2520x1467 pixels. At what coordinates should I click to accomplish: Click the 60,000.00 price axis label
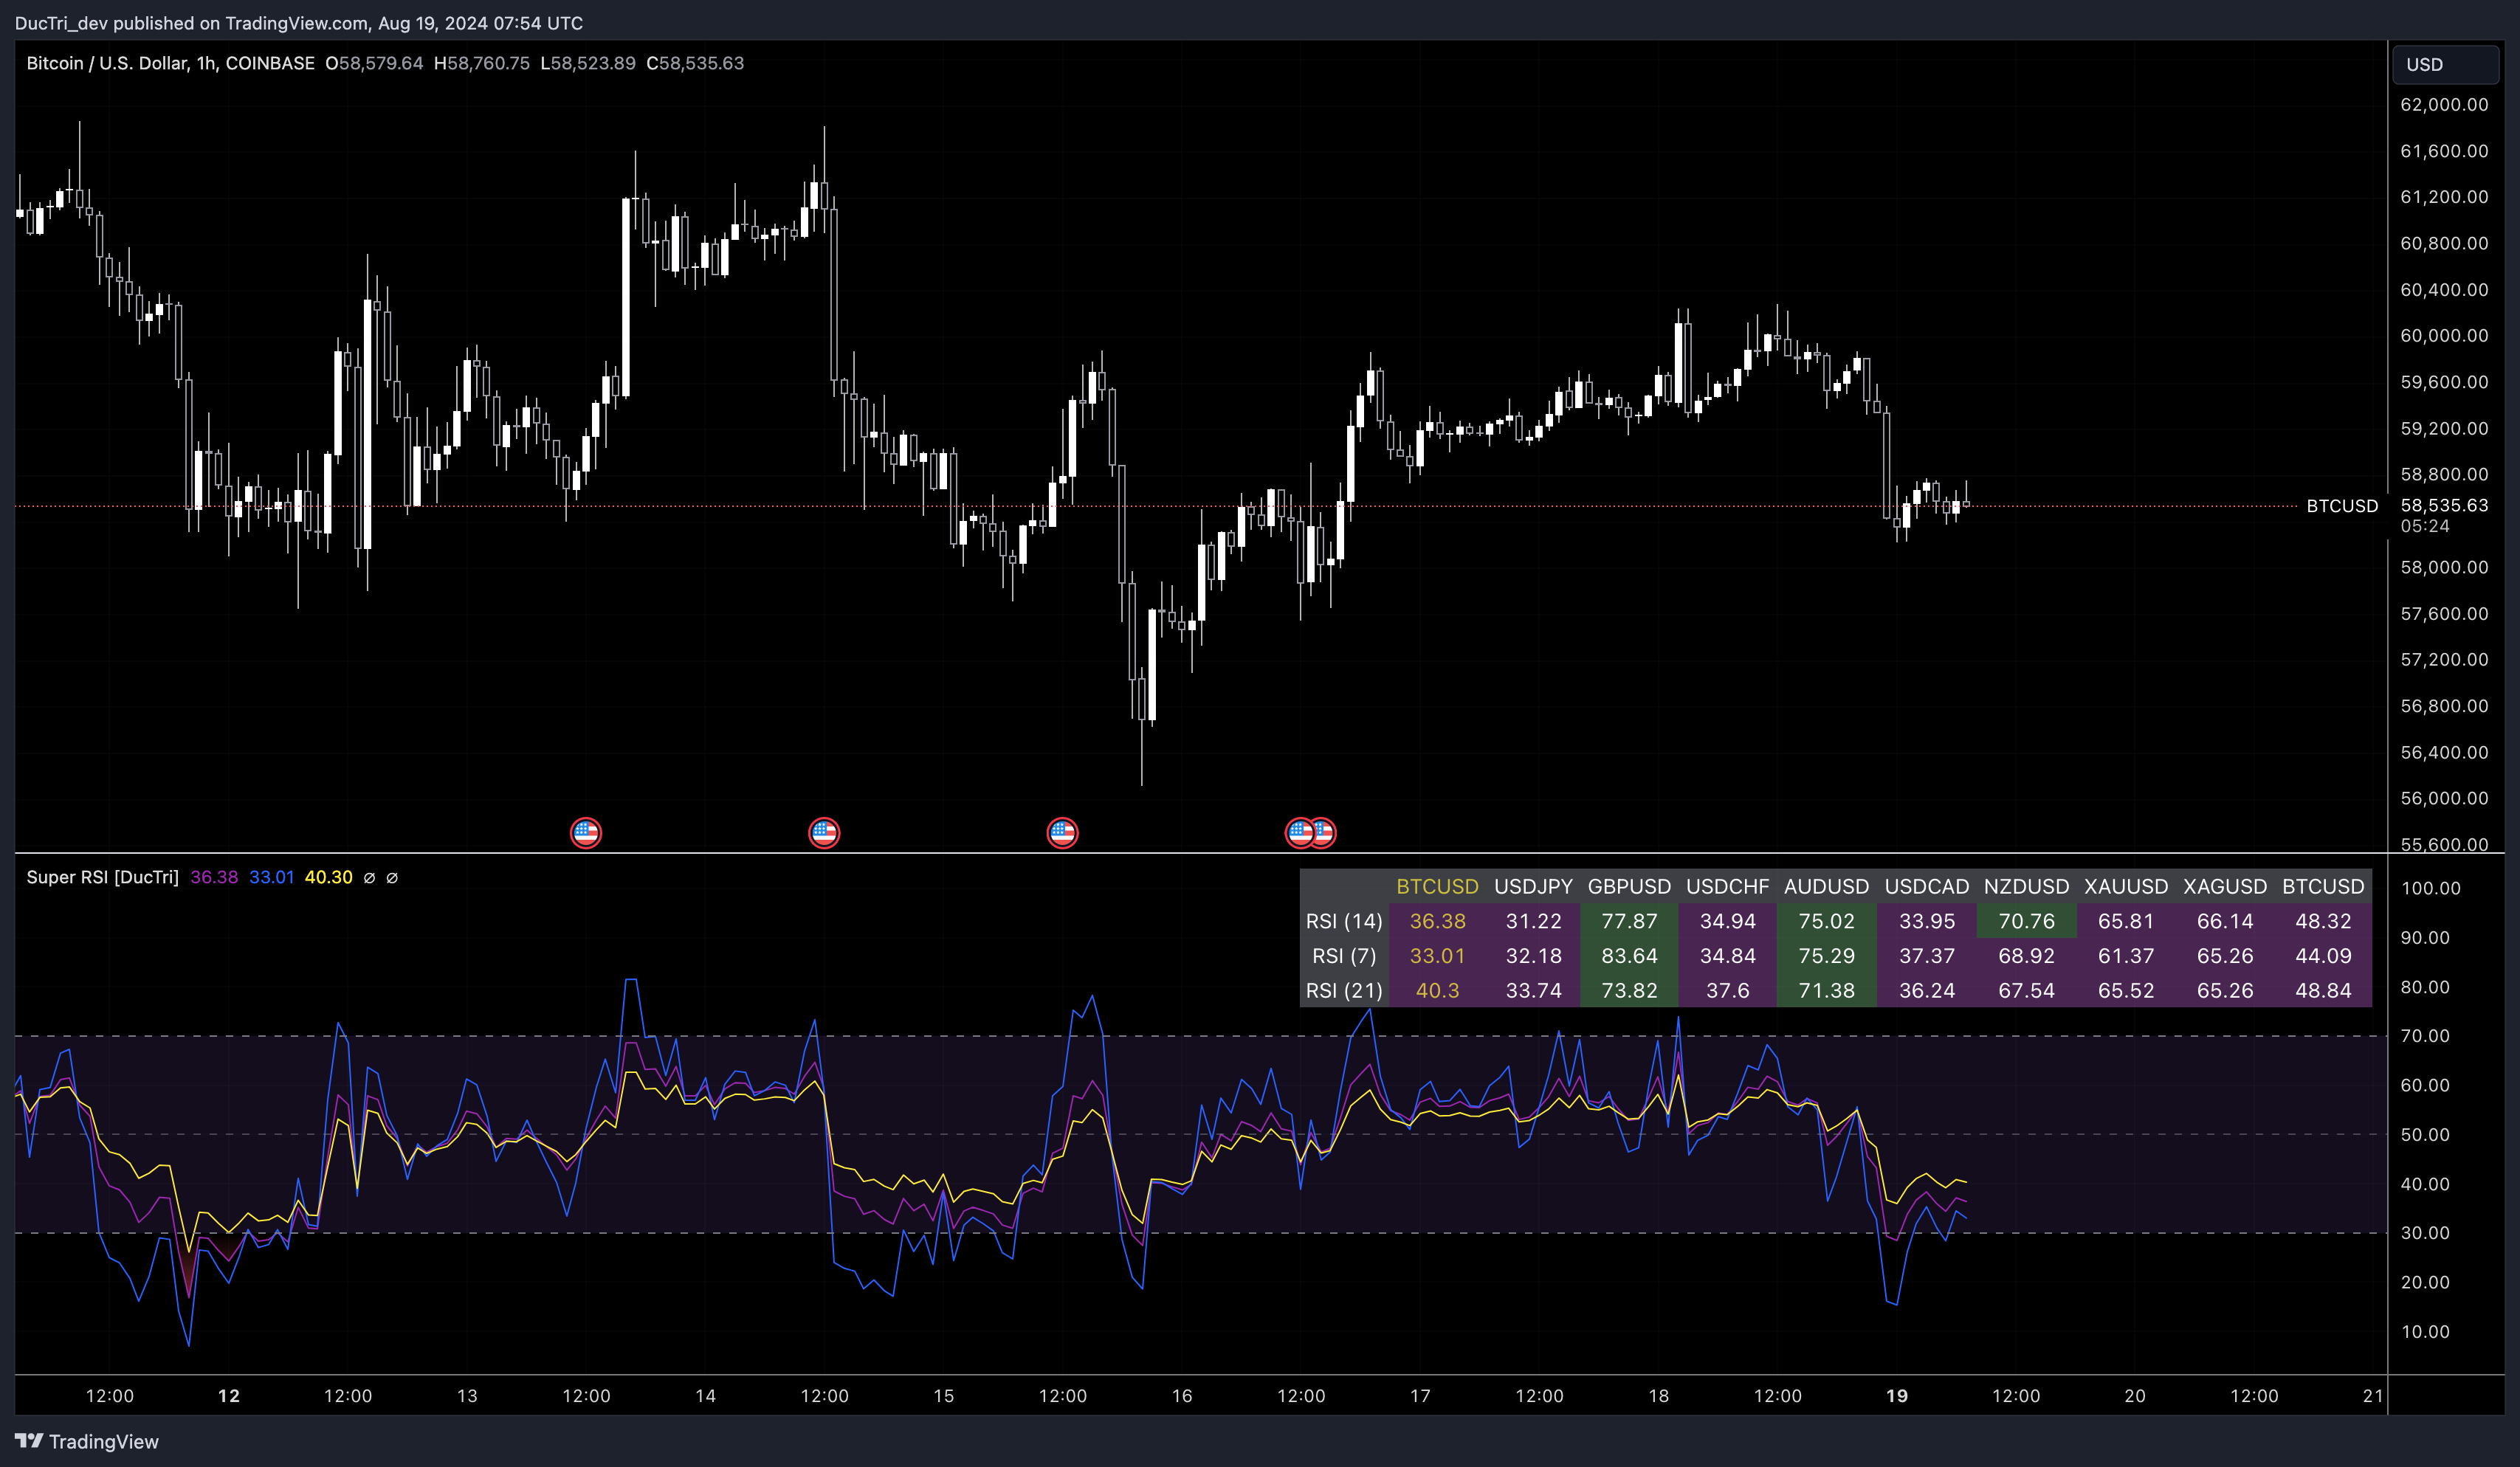[2444, 335]
